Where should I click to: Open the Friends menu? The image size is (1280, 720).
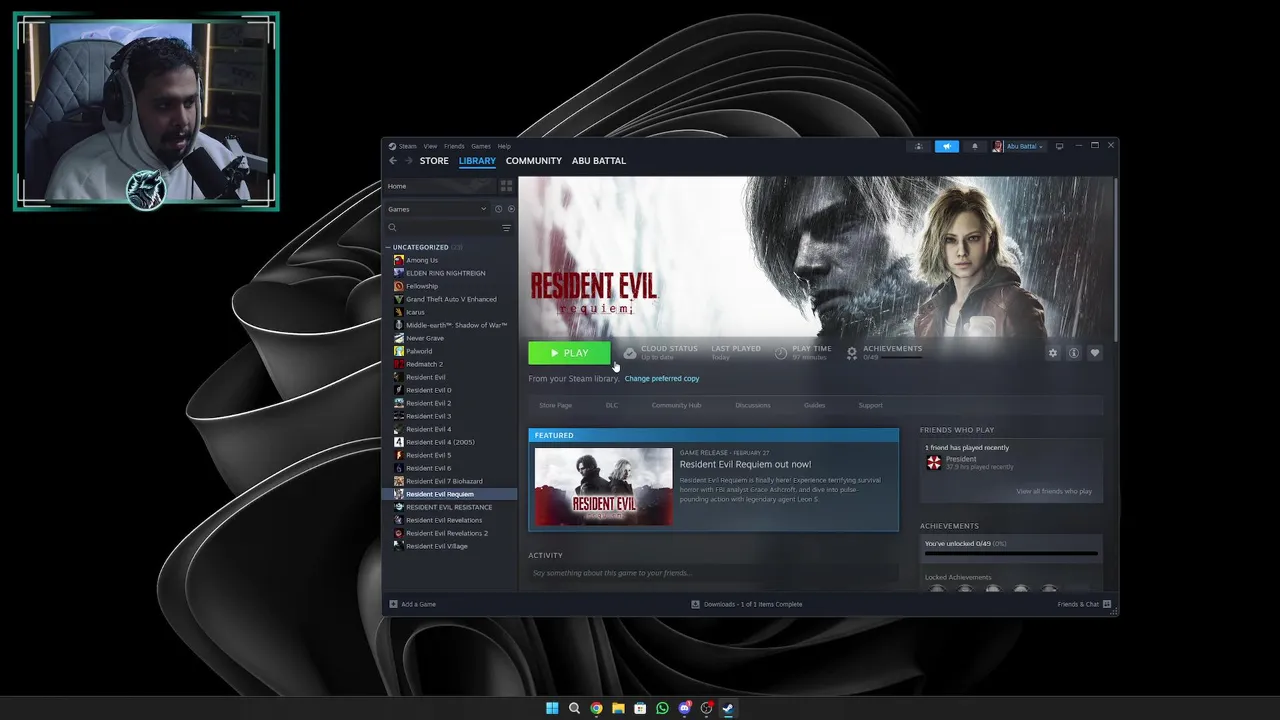coord(454,146)
